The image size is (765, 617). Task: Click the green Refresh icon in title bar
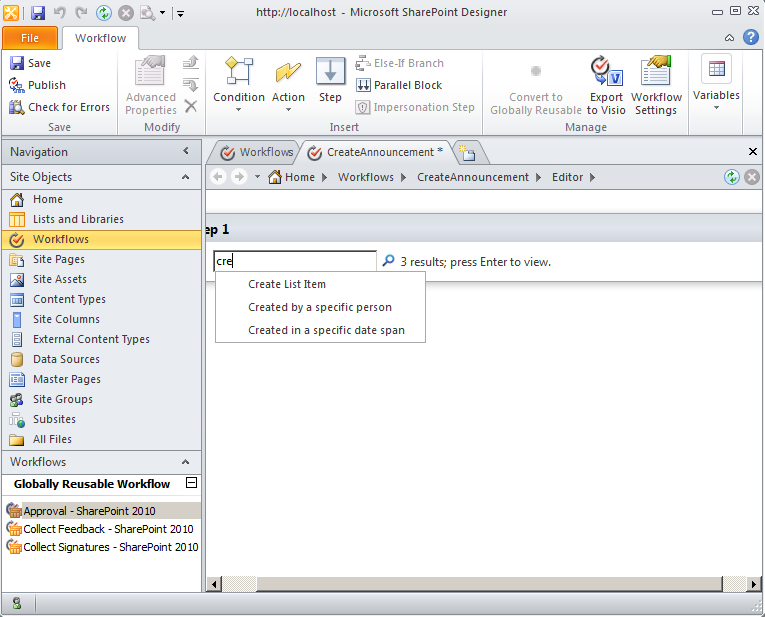tap(103, 13)
